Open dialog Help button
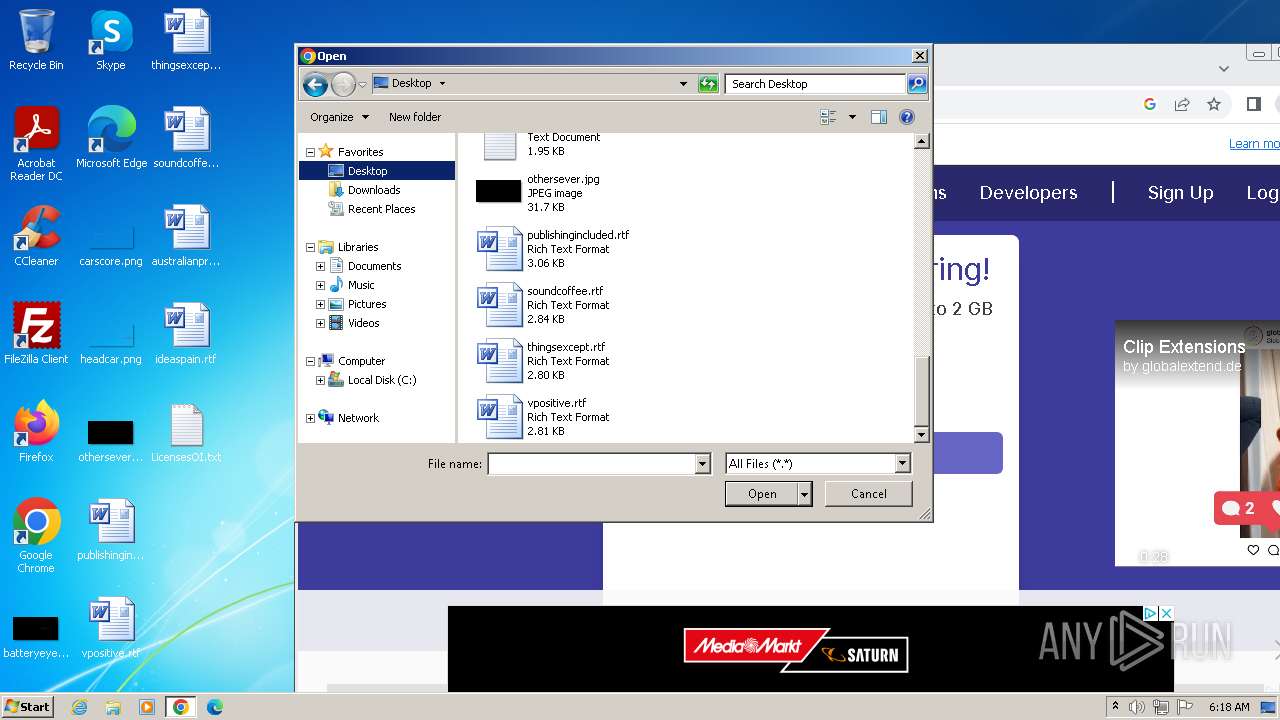 pyautogui.click(x=907, y=117)
